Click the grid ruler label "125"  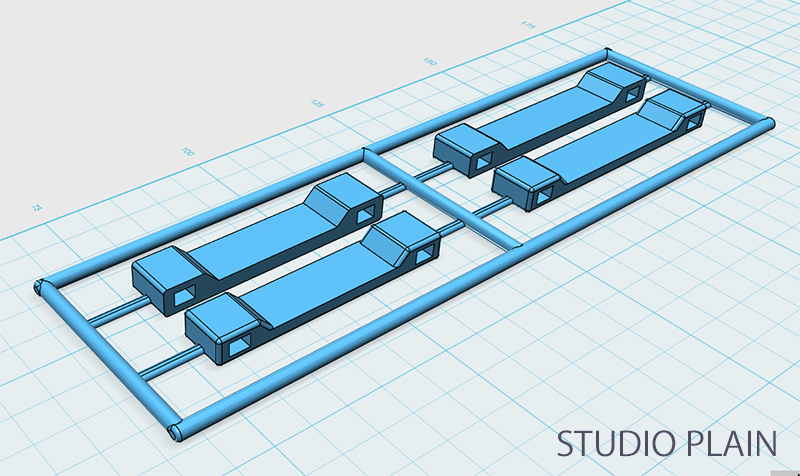click(x=317, y=104)
